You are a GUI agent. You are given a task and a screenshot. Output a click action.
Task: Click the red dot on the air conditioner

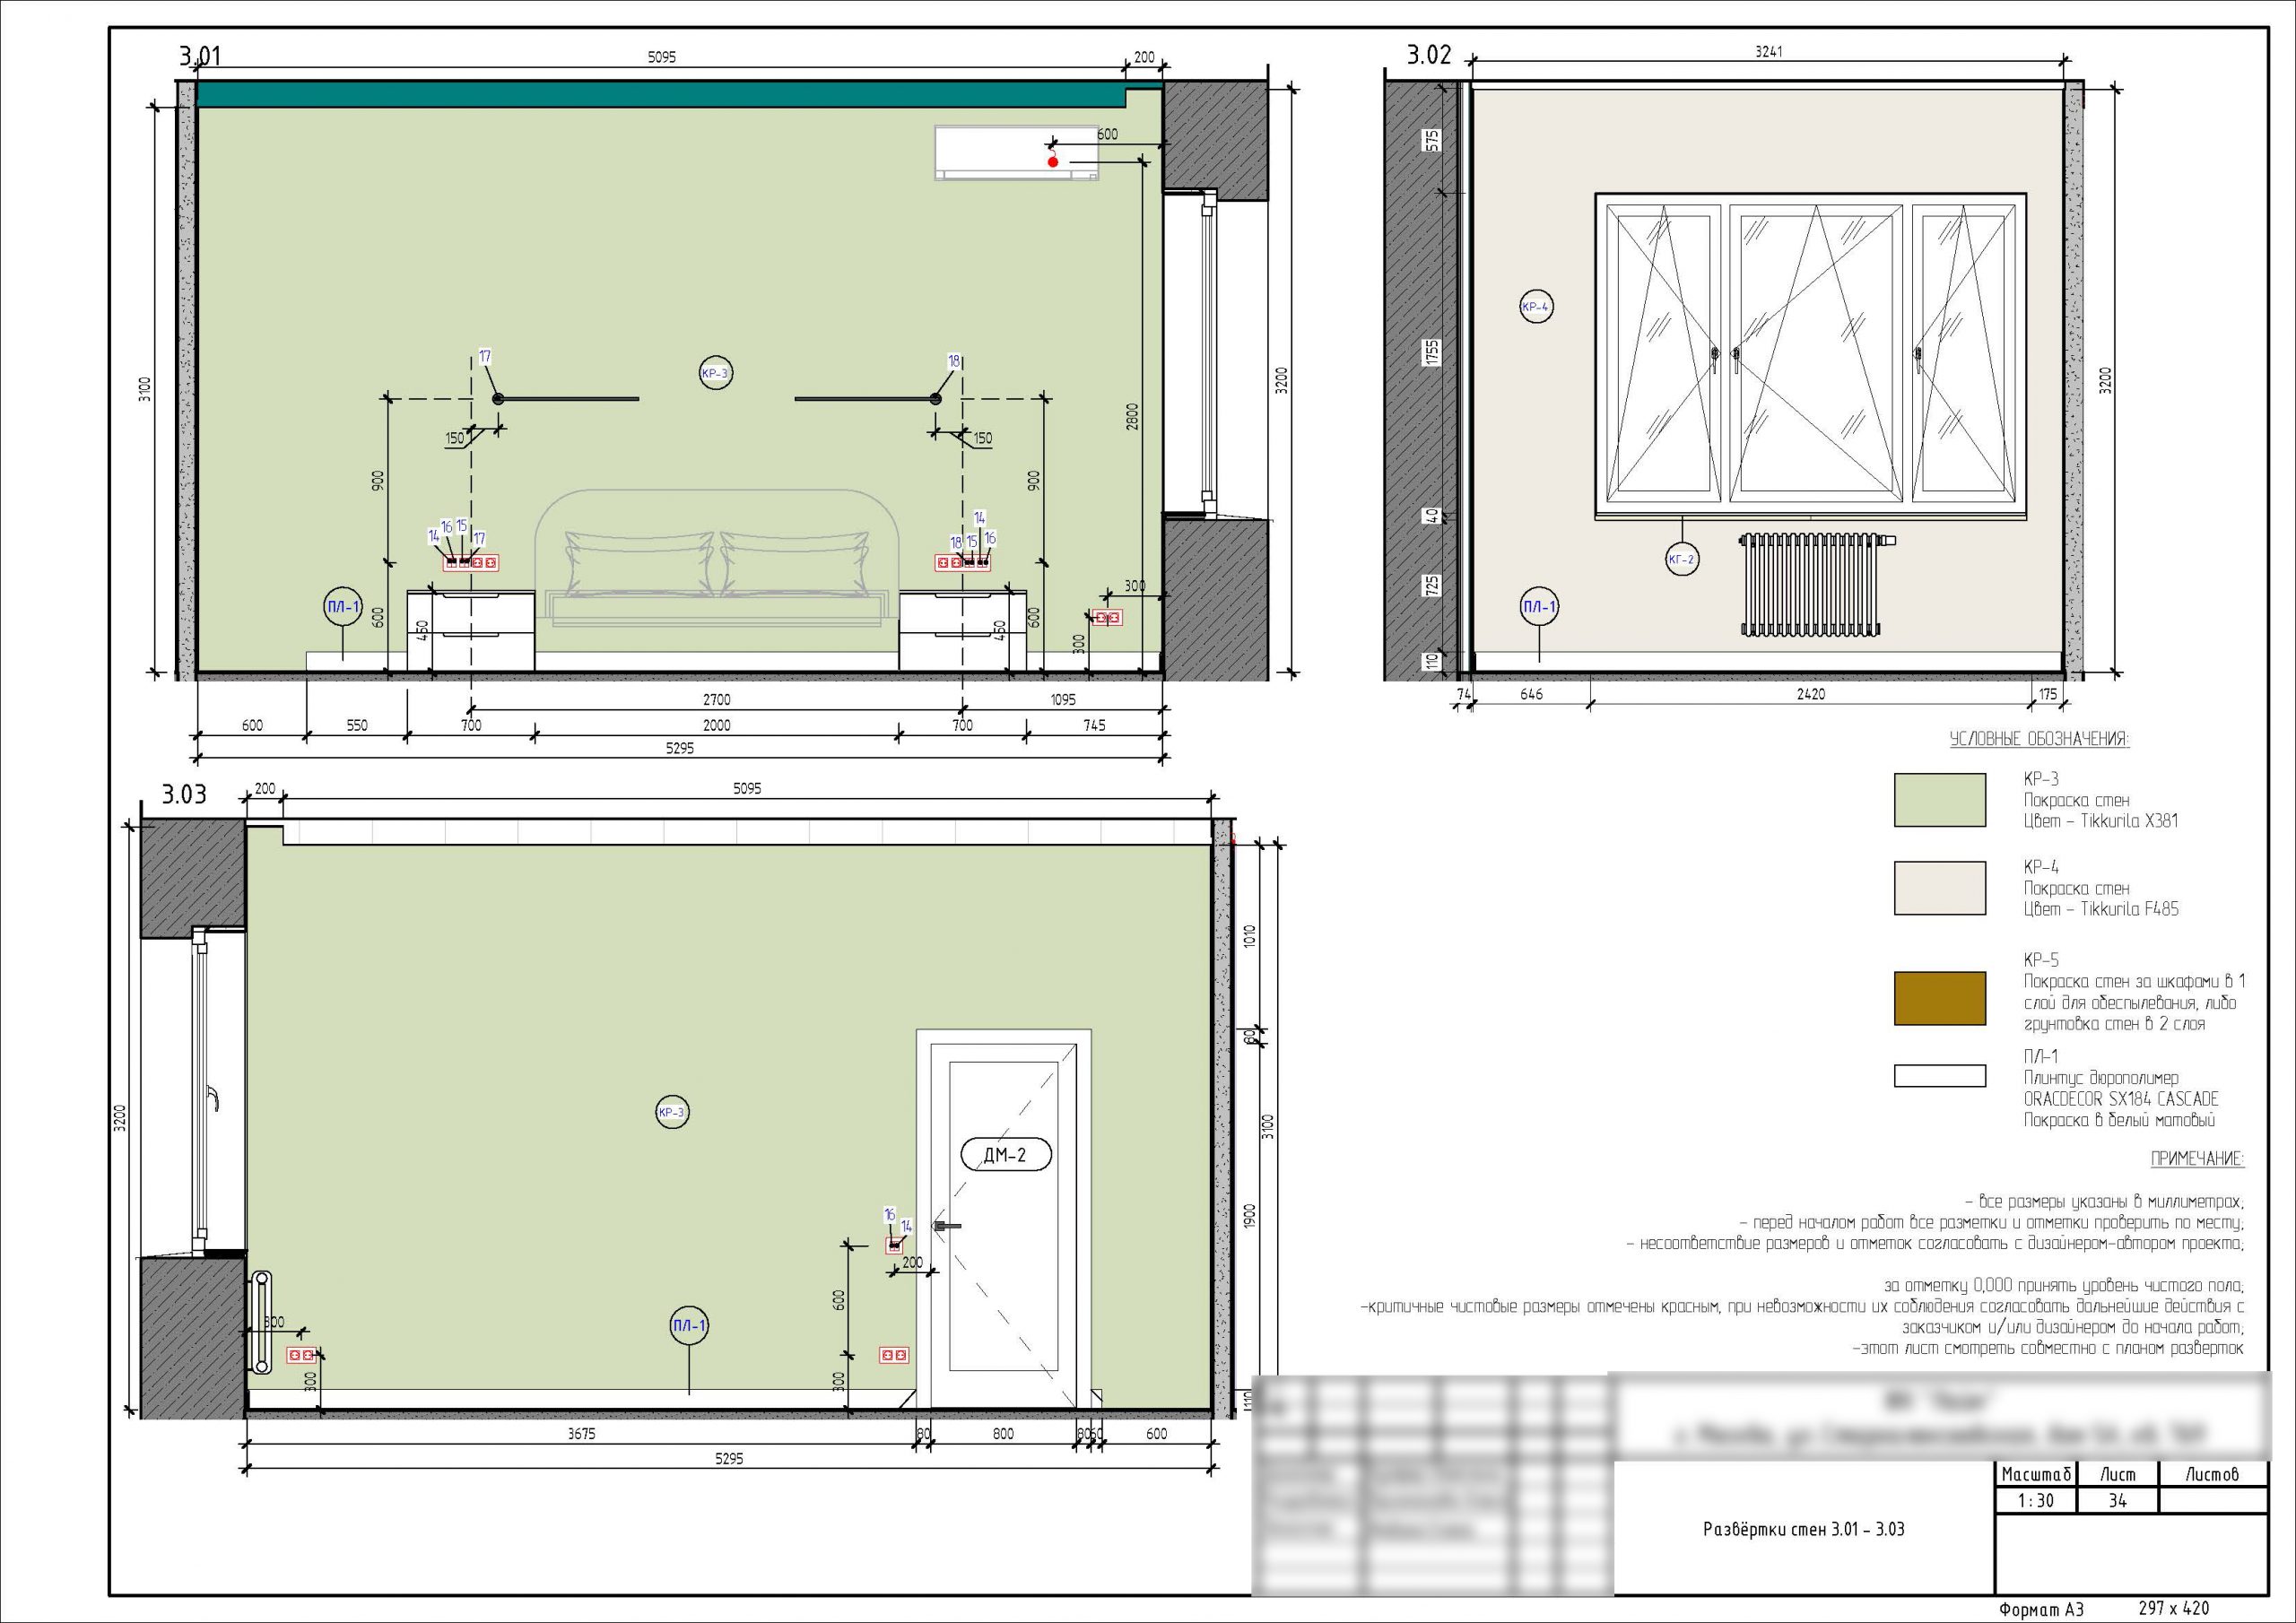(x=1053, y=162)
